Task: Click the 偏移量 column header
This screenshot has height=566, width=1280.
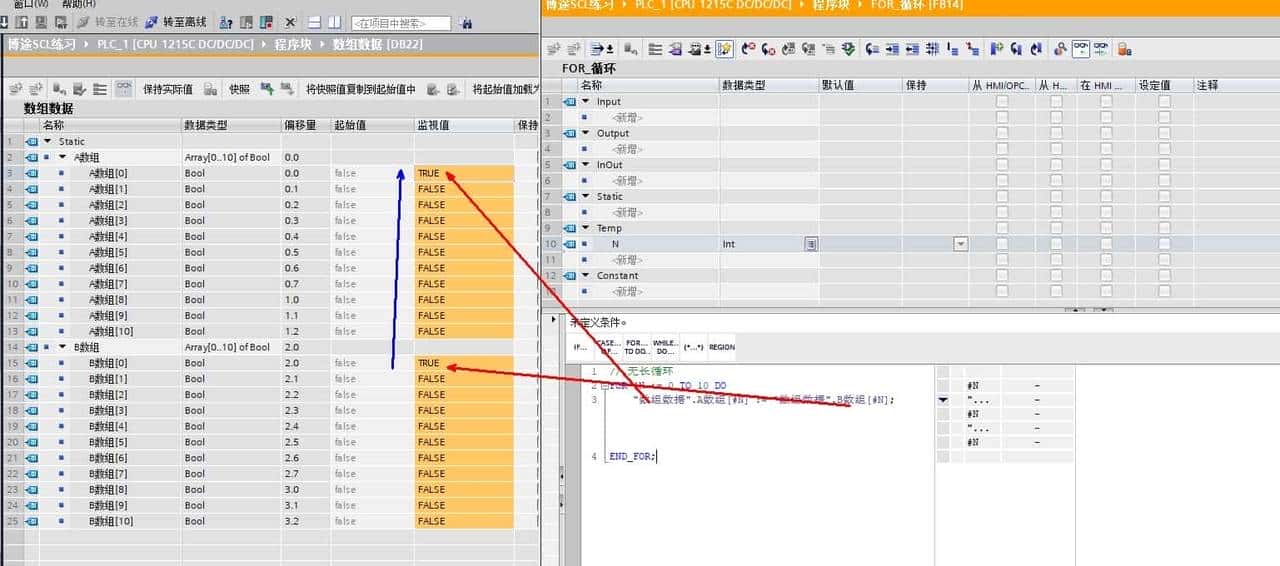Action: point(306,126)
